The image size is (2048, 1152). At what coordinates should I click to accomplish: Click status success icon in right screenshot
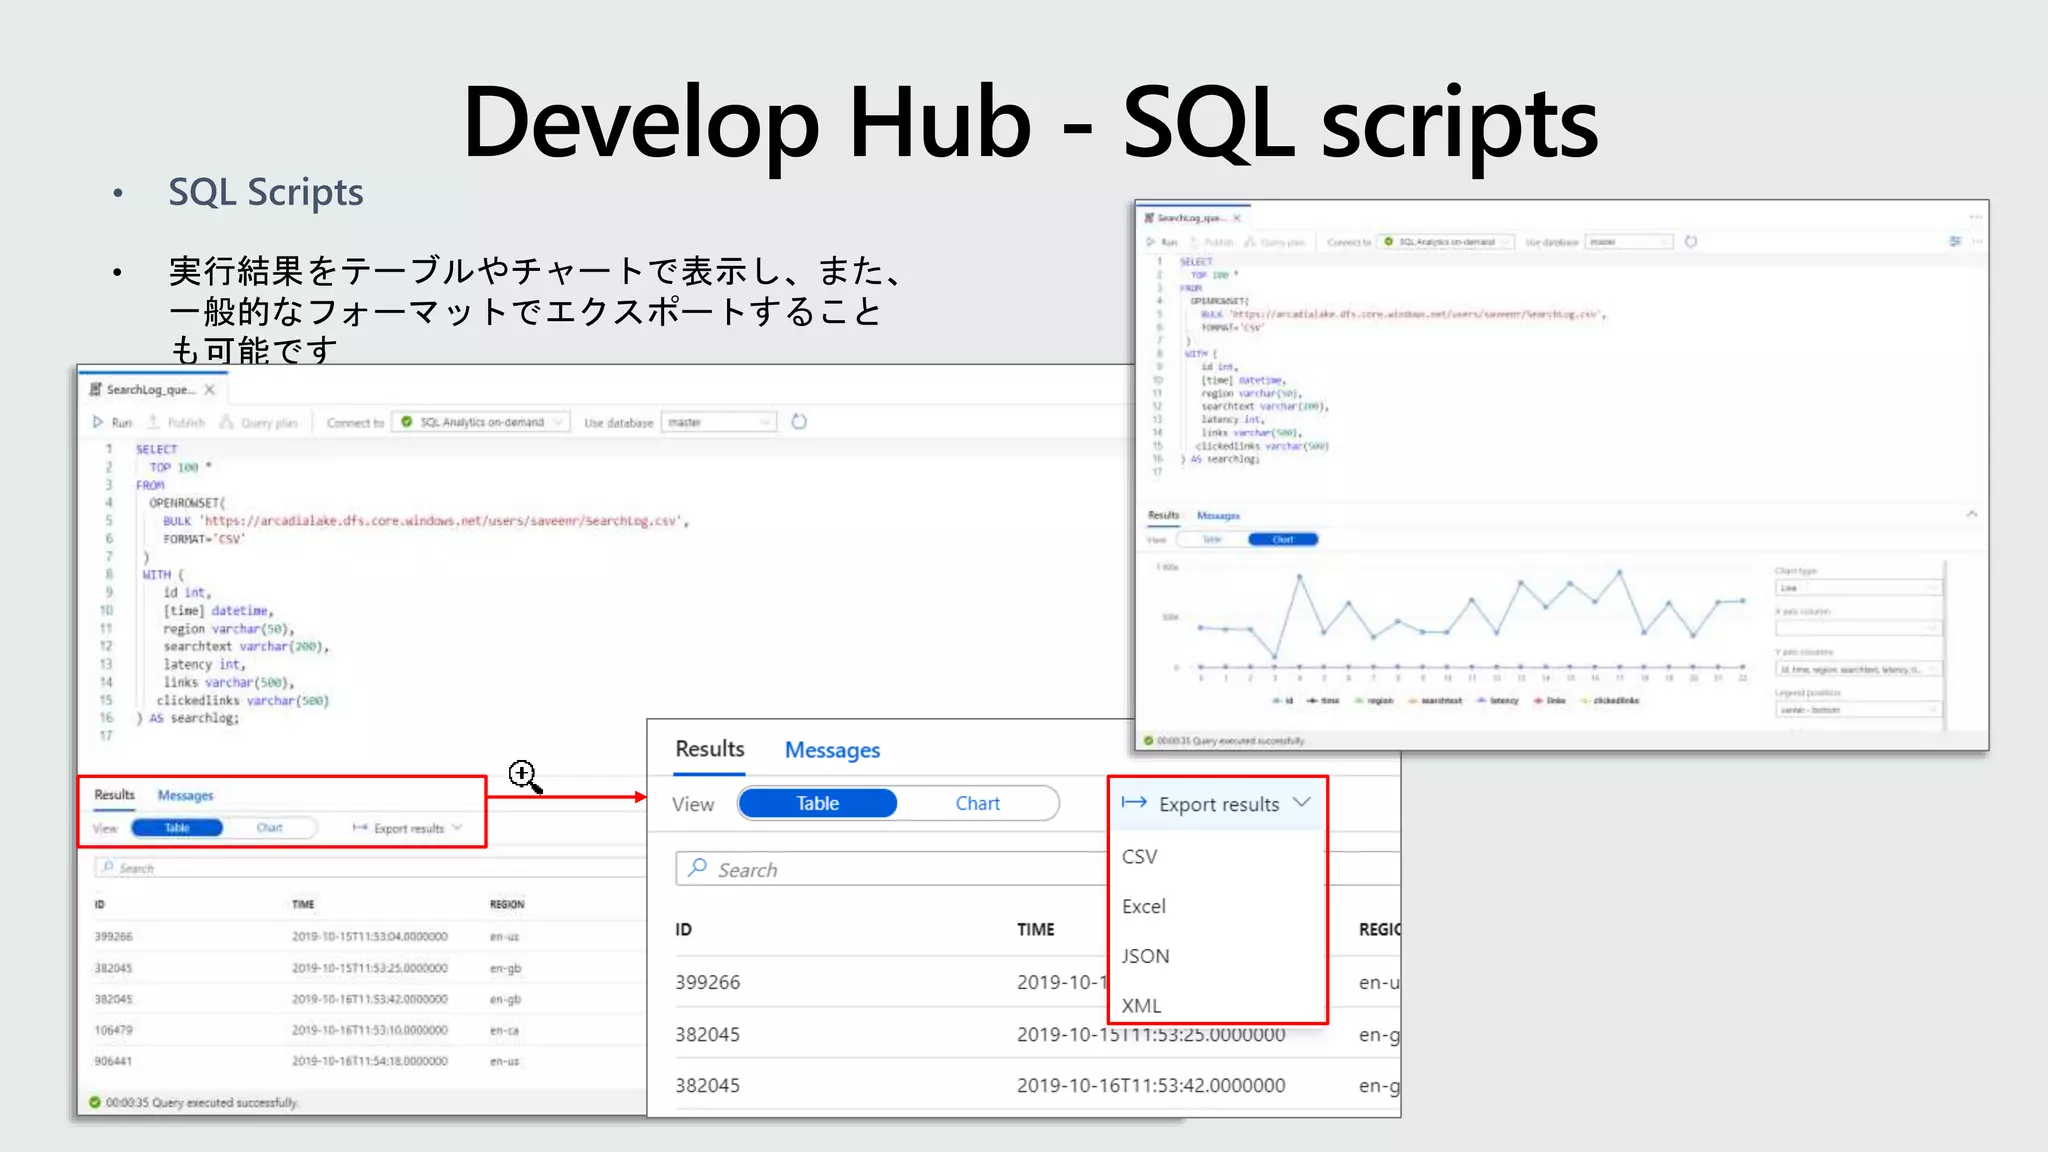(1149, 741)
